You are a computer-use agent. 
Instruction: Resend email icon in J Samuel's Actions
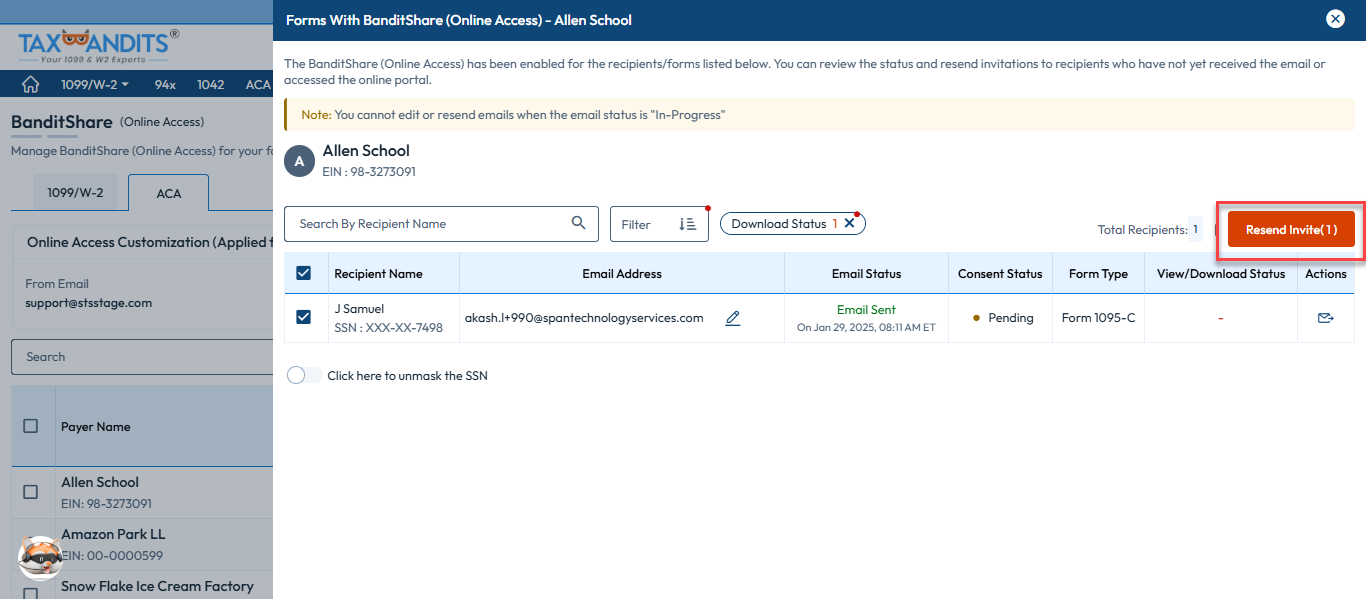pos(1326,318)
